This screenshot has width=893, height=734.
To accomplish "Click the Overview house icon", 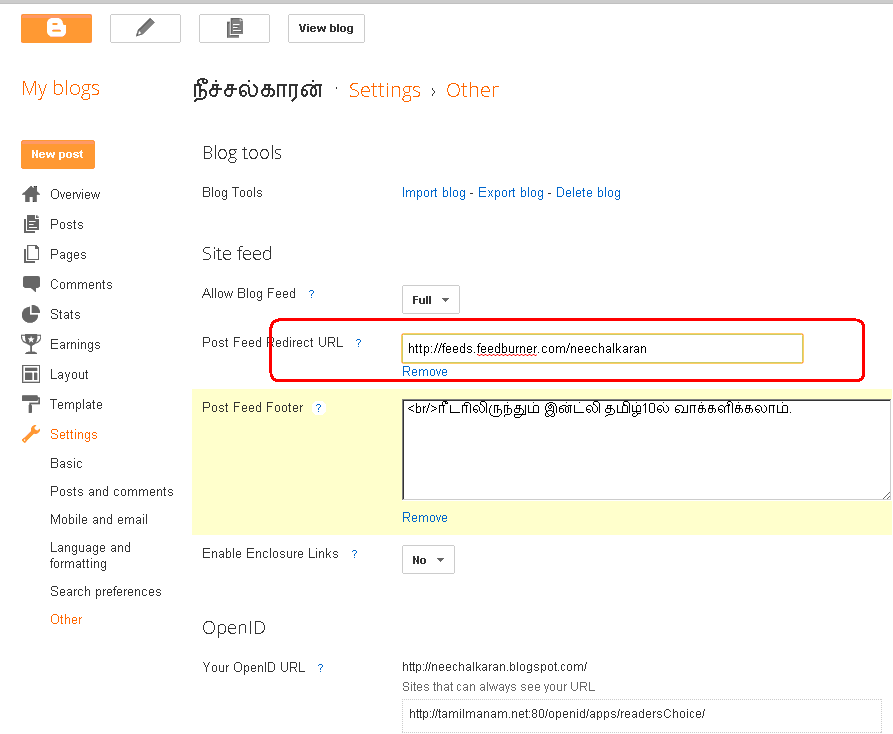I will click(x=31, y=194).
